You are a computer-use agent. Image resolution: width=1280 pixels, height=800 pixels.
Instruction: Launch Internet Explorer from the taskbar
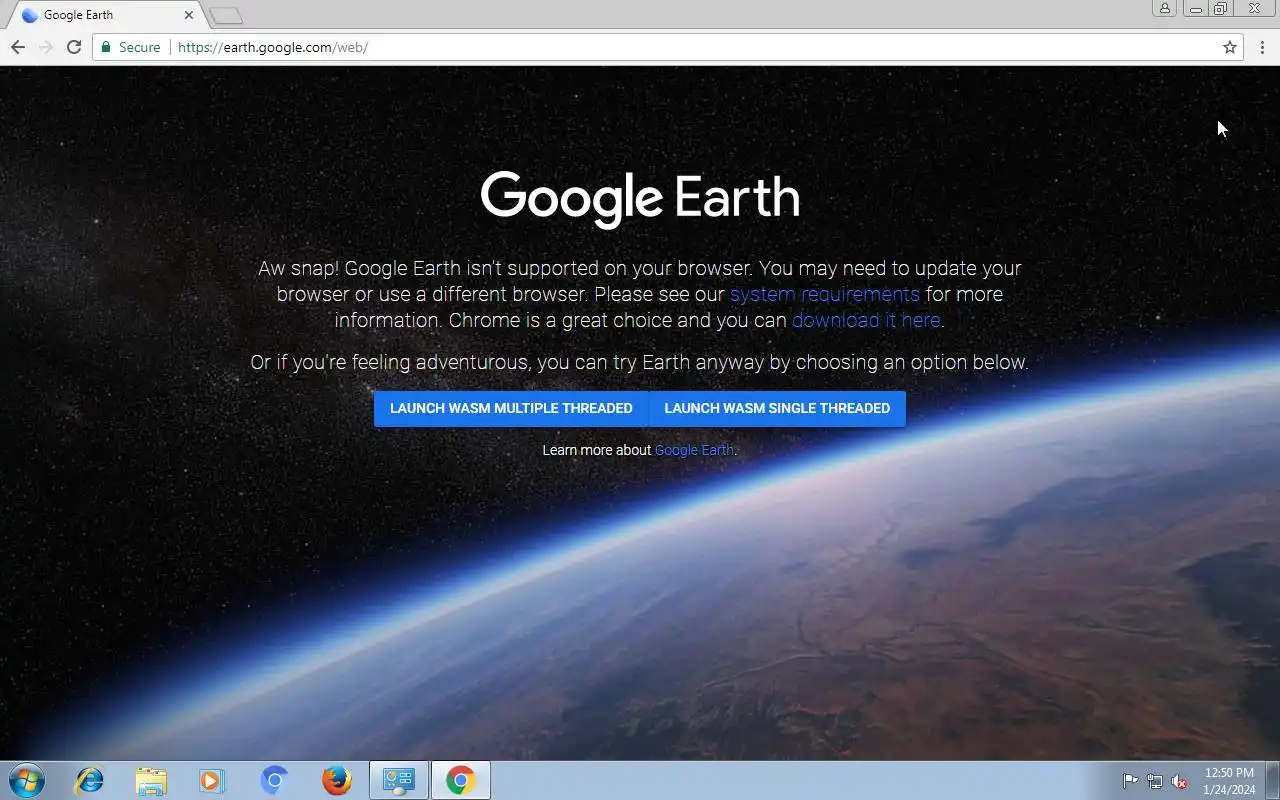click(90, 780)
